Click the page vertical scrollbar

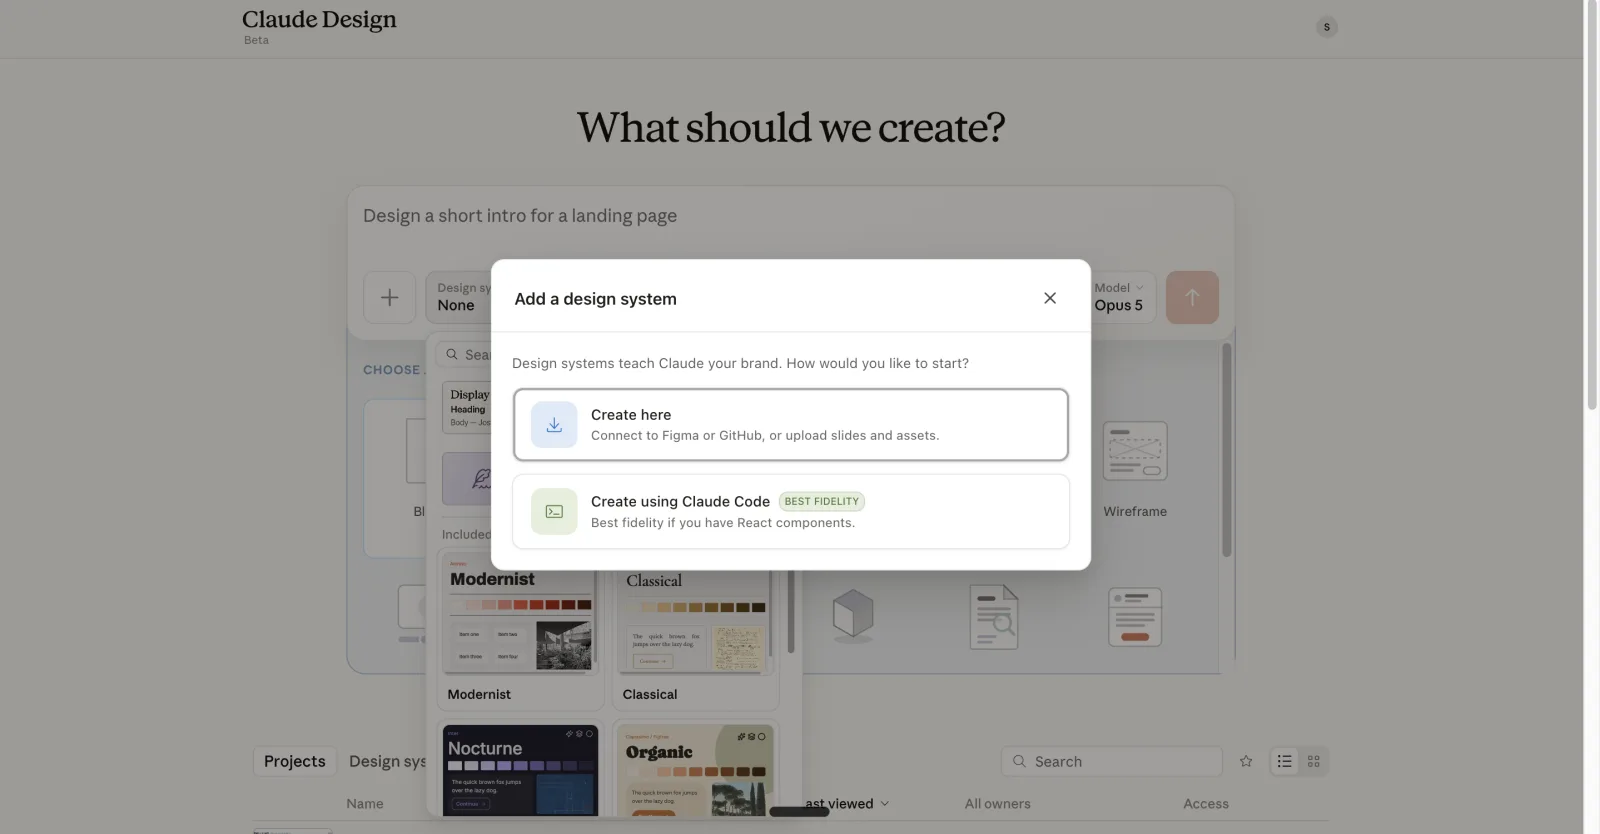[1592, 205]
